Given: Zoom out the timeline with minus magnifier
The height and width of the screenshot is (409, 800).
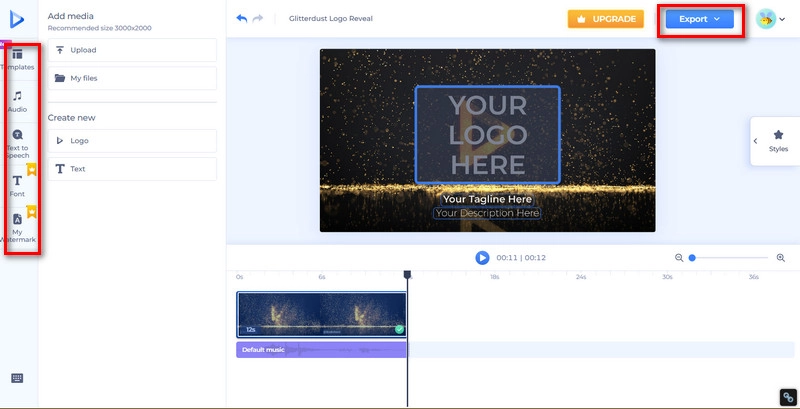Looking at the screenshot, I should 679,258.
